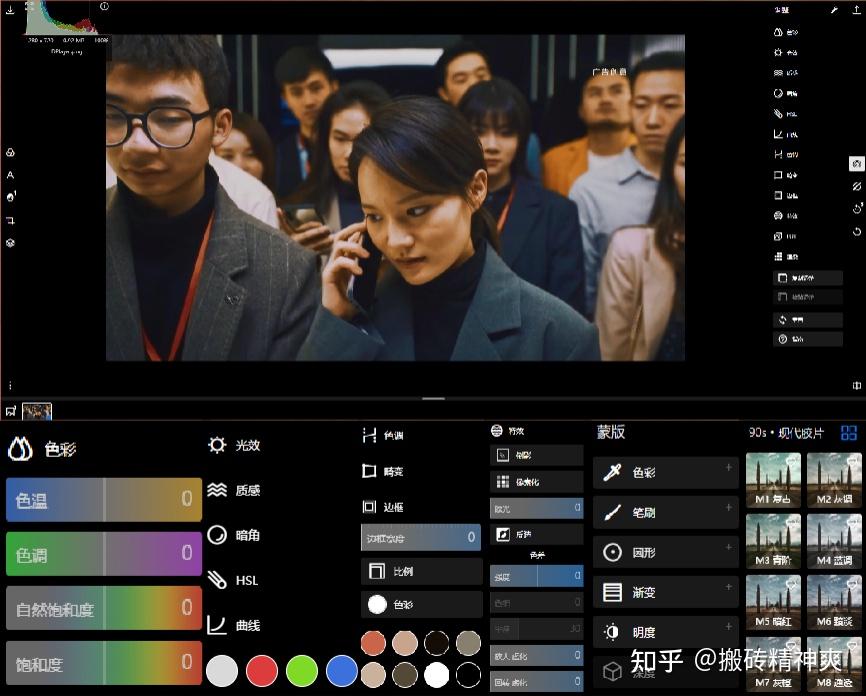
Task: Adjust the border width slider under 边框
Action: pos(421,537)
